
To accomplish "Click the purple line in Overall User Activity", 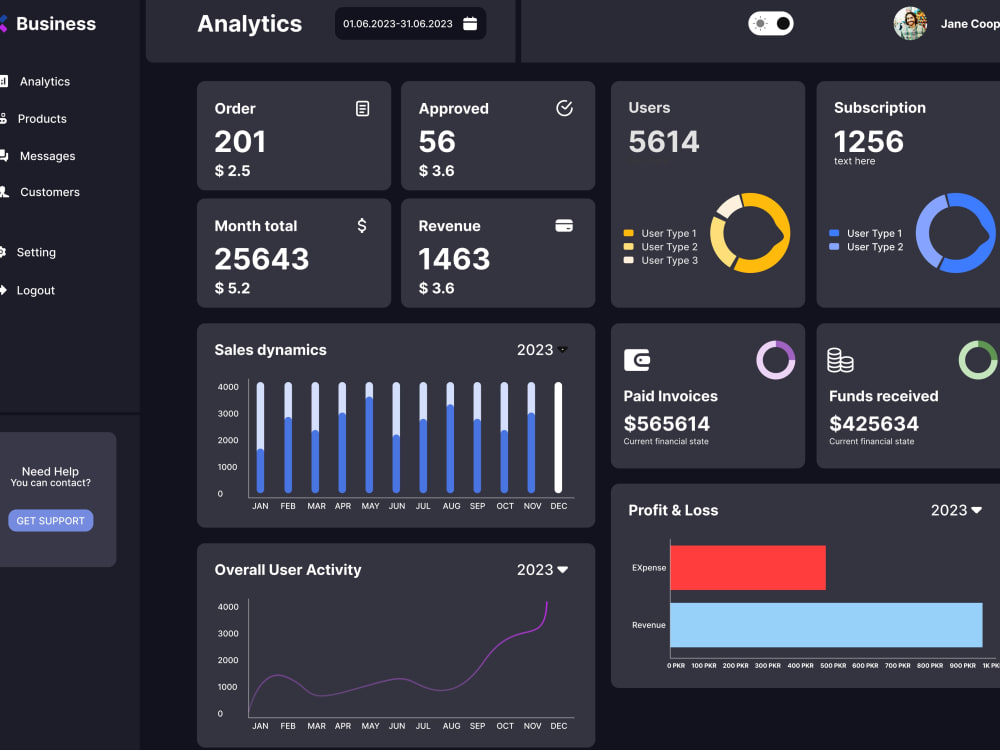I will (397, 680).
